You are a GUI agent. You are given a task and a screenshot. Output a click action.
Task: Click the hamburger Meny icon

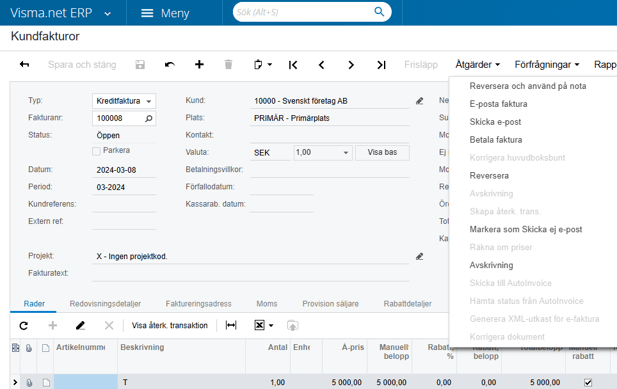tap(147, 13)
